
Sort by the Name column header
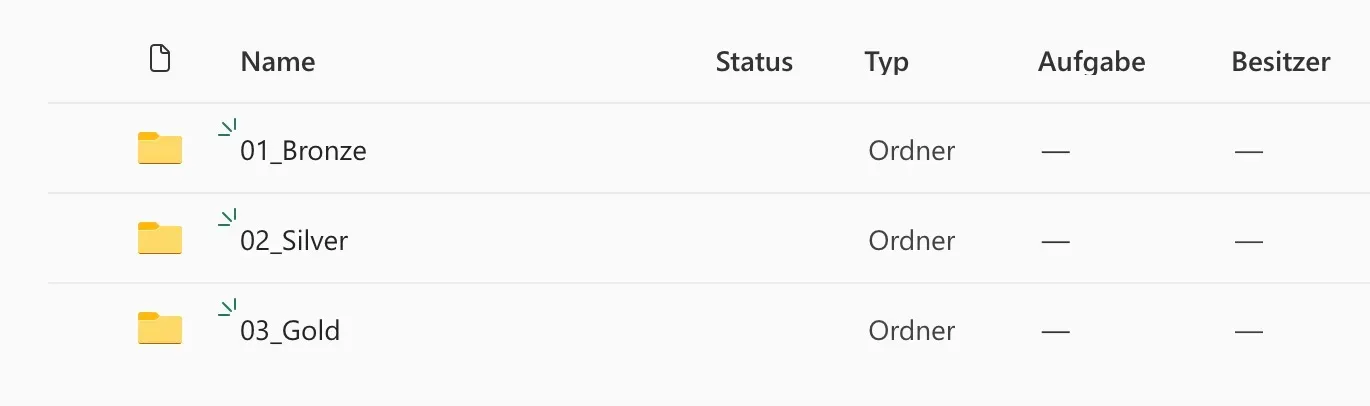pos(278,62)
